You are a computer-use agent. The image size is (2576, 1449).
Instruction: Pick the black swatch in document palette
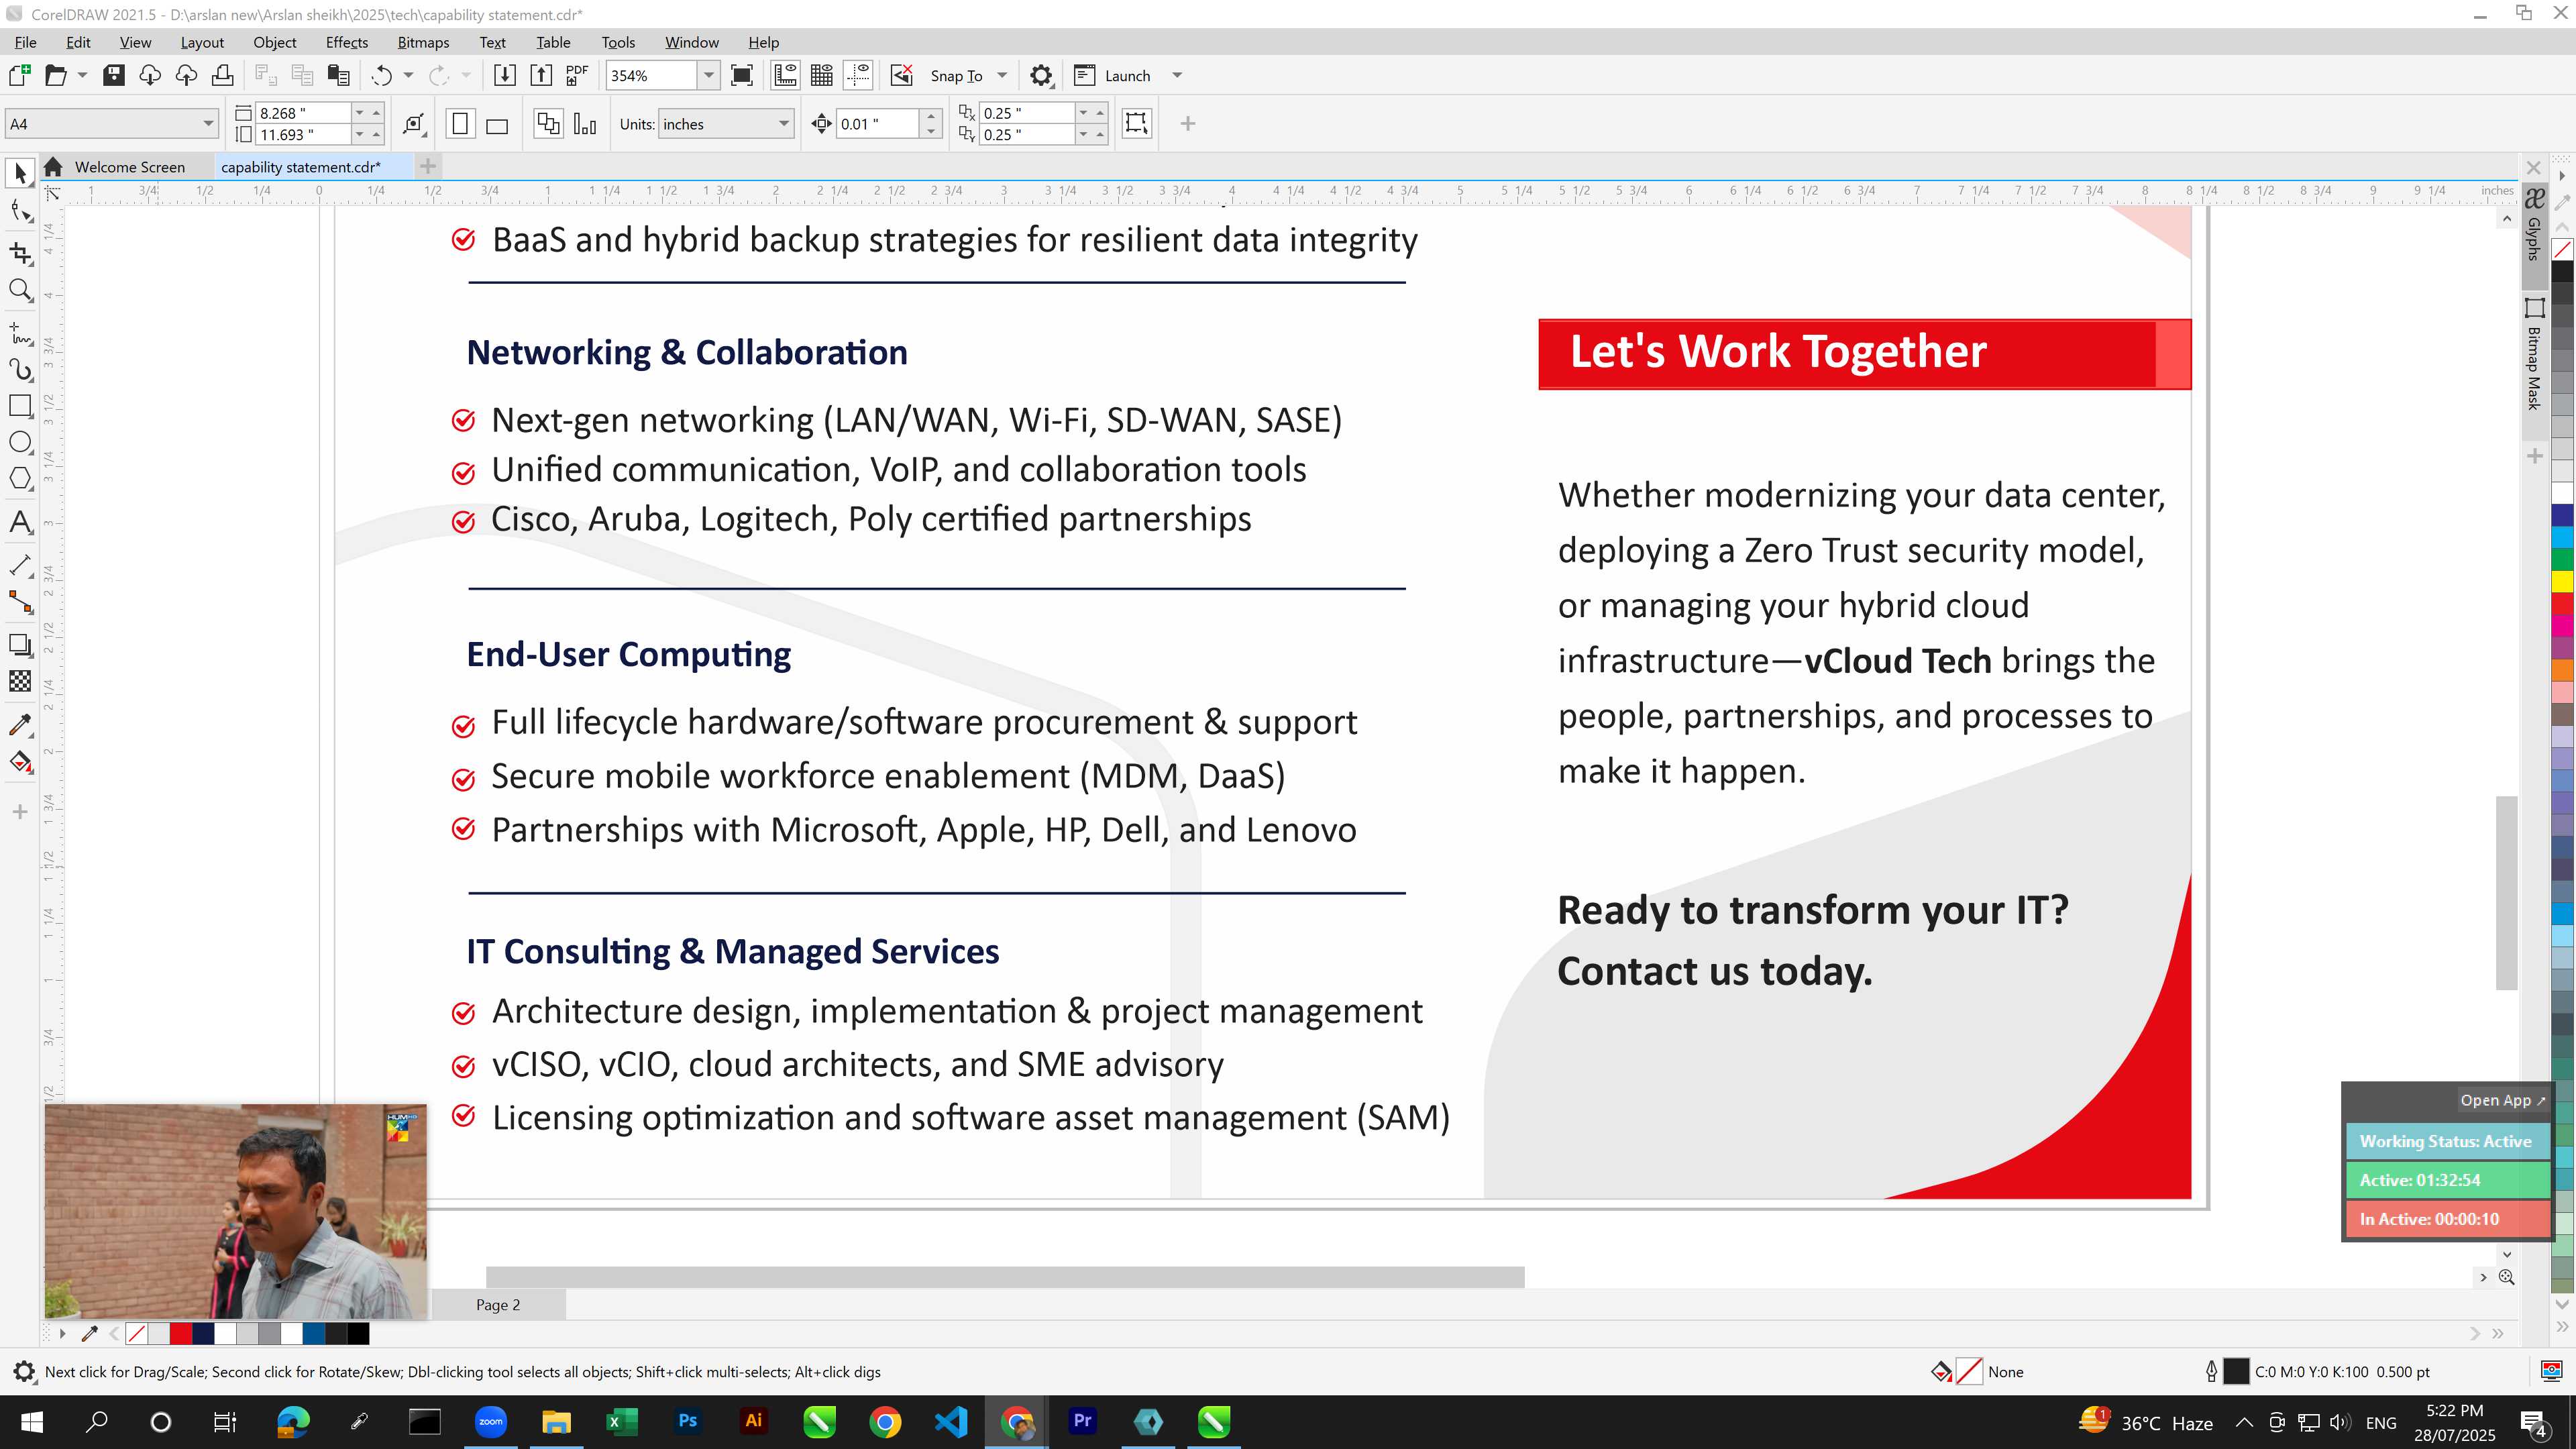pyautogui.click(x=358, y=1333)
